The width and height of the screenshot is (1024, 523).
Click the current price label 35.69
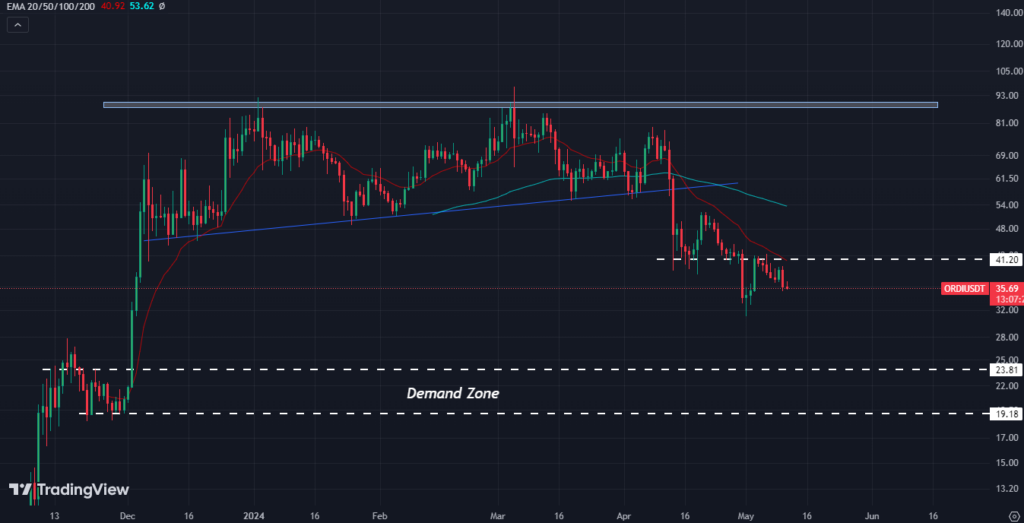(x=1006, y=288)
